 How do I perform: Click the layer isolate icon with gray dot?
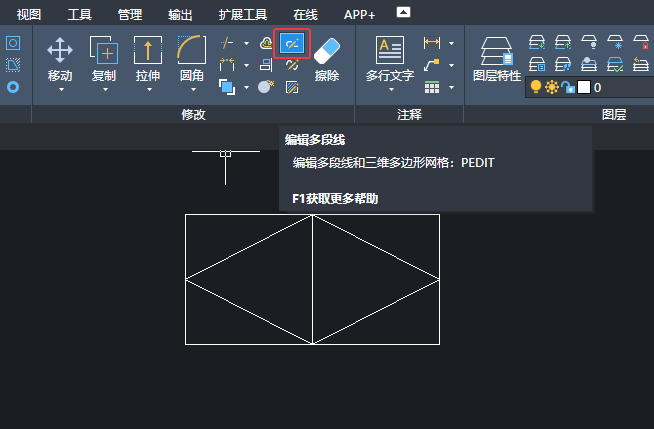pyautogui.click(x=589, y=64)
